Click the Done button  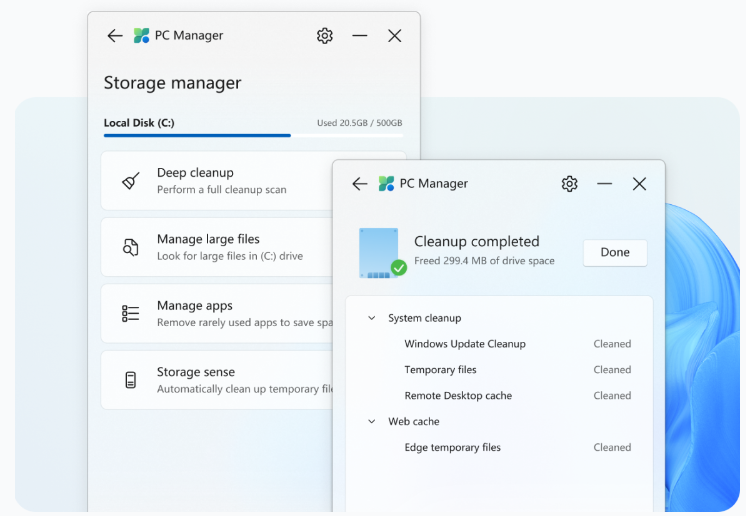point(615,253)
